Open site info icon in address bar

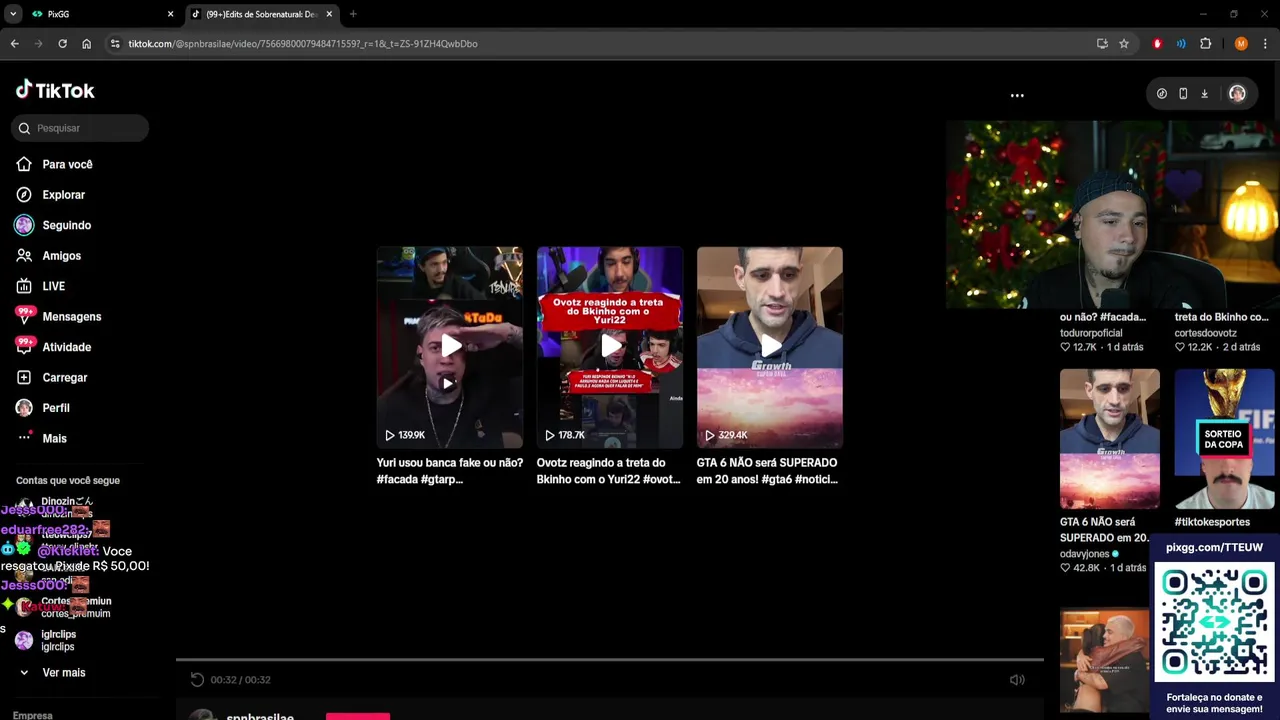coord(115,44)
